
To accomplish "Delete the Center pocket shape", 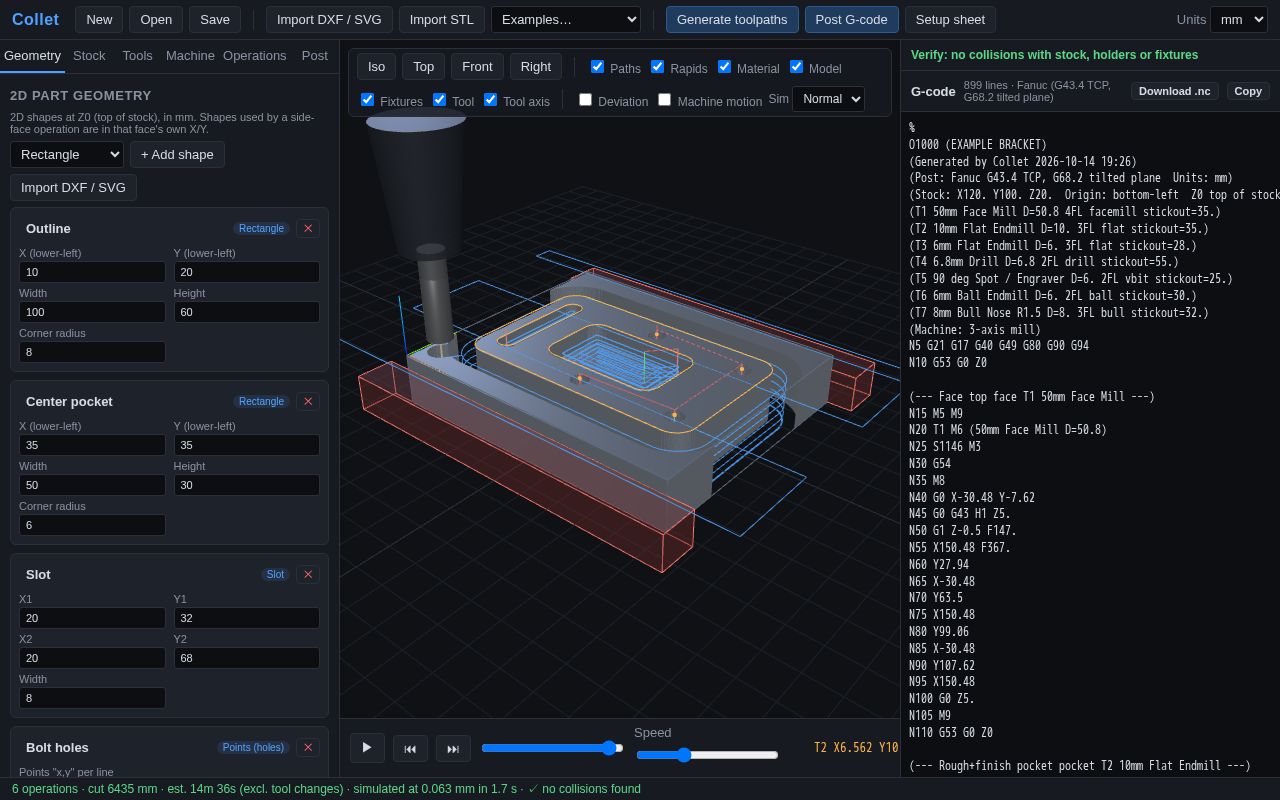I will point(308,401).
